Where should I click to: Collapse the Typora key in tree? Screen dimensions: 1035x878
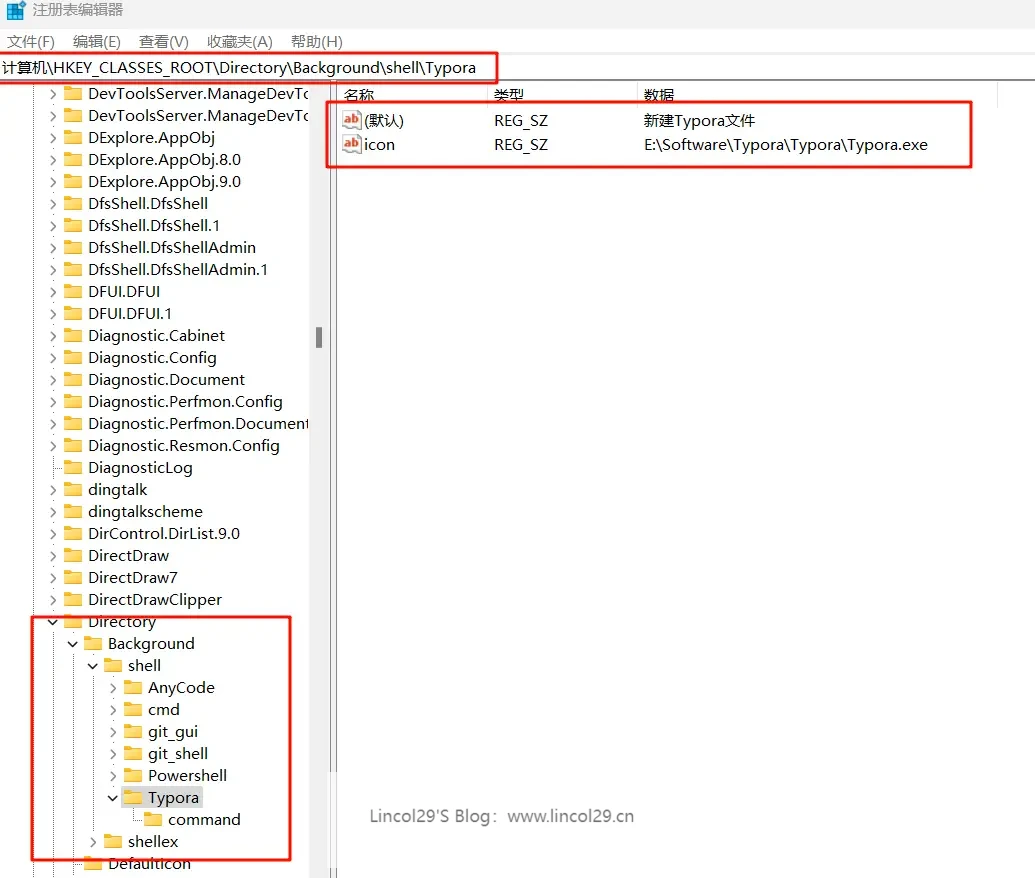[113, 797]
